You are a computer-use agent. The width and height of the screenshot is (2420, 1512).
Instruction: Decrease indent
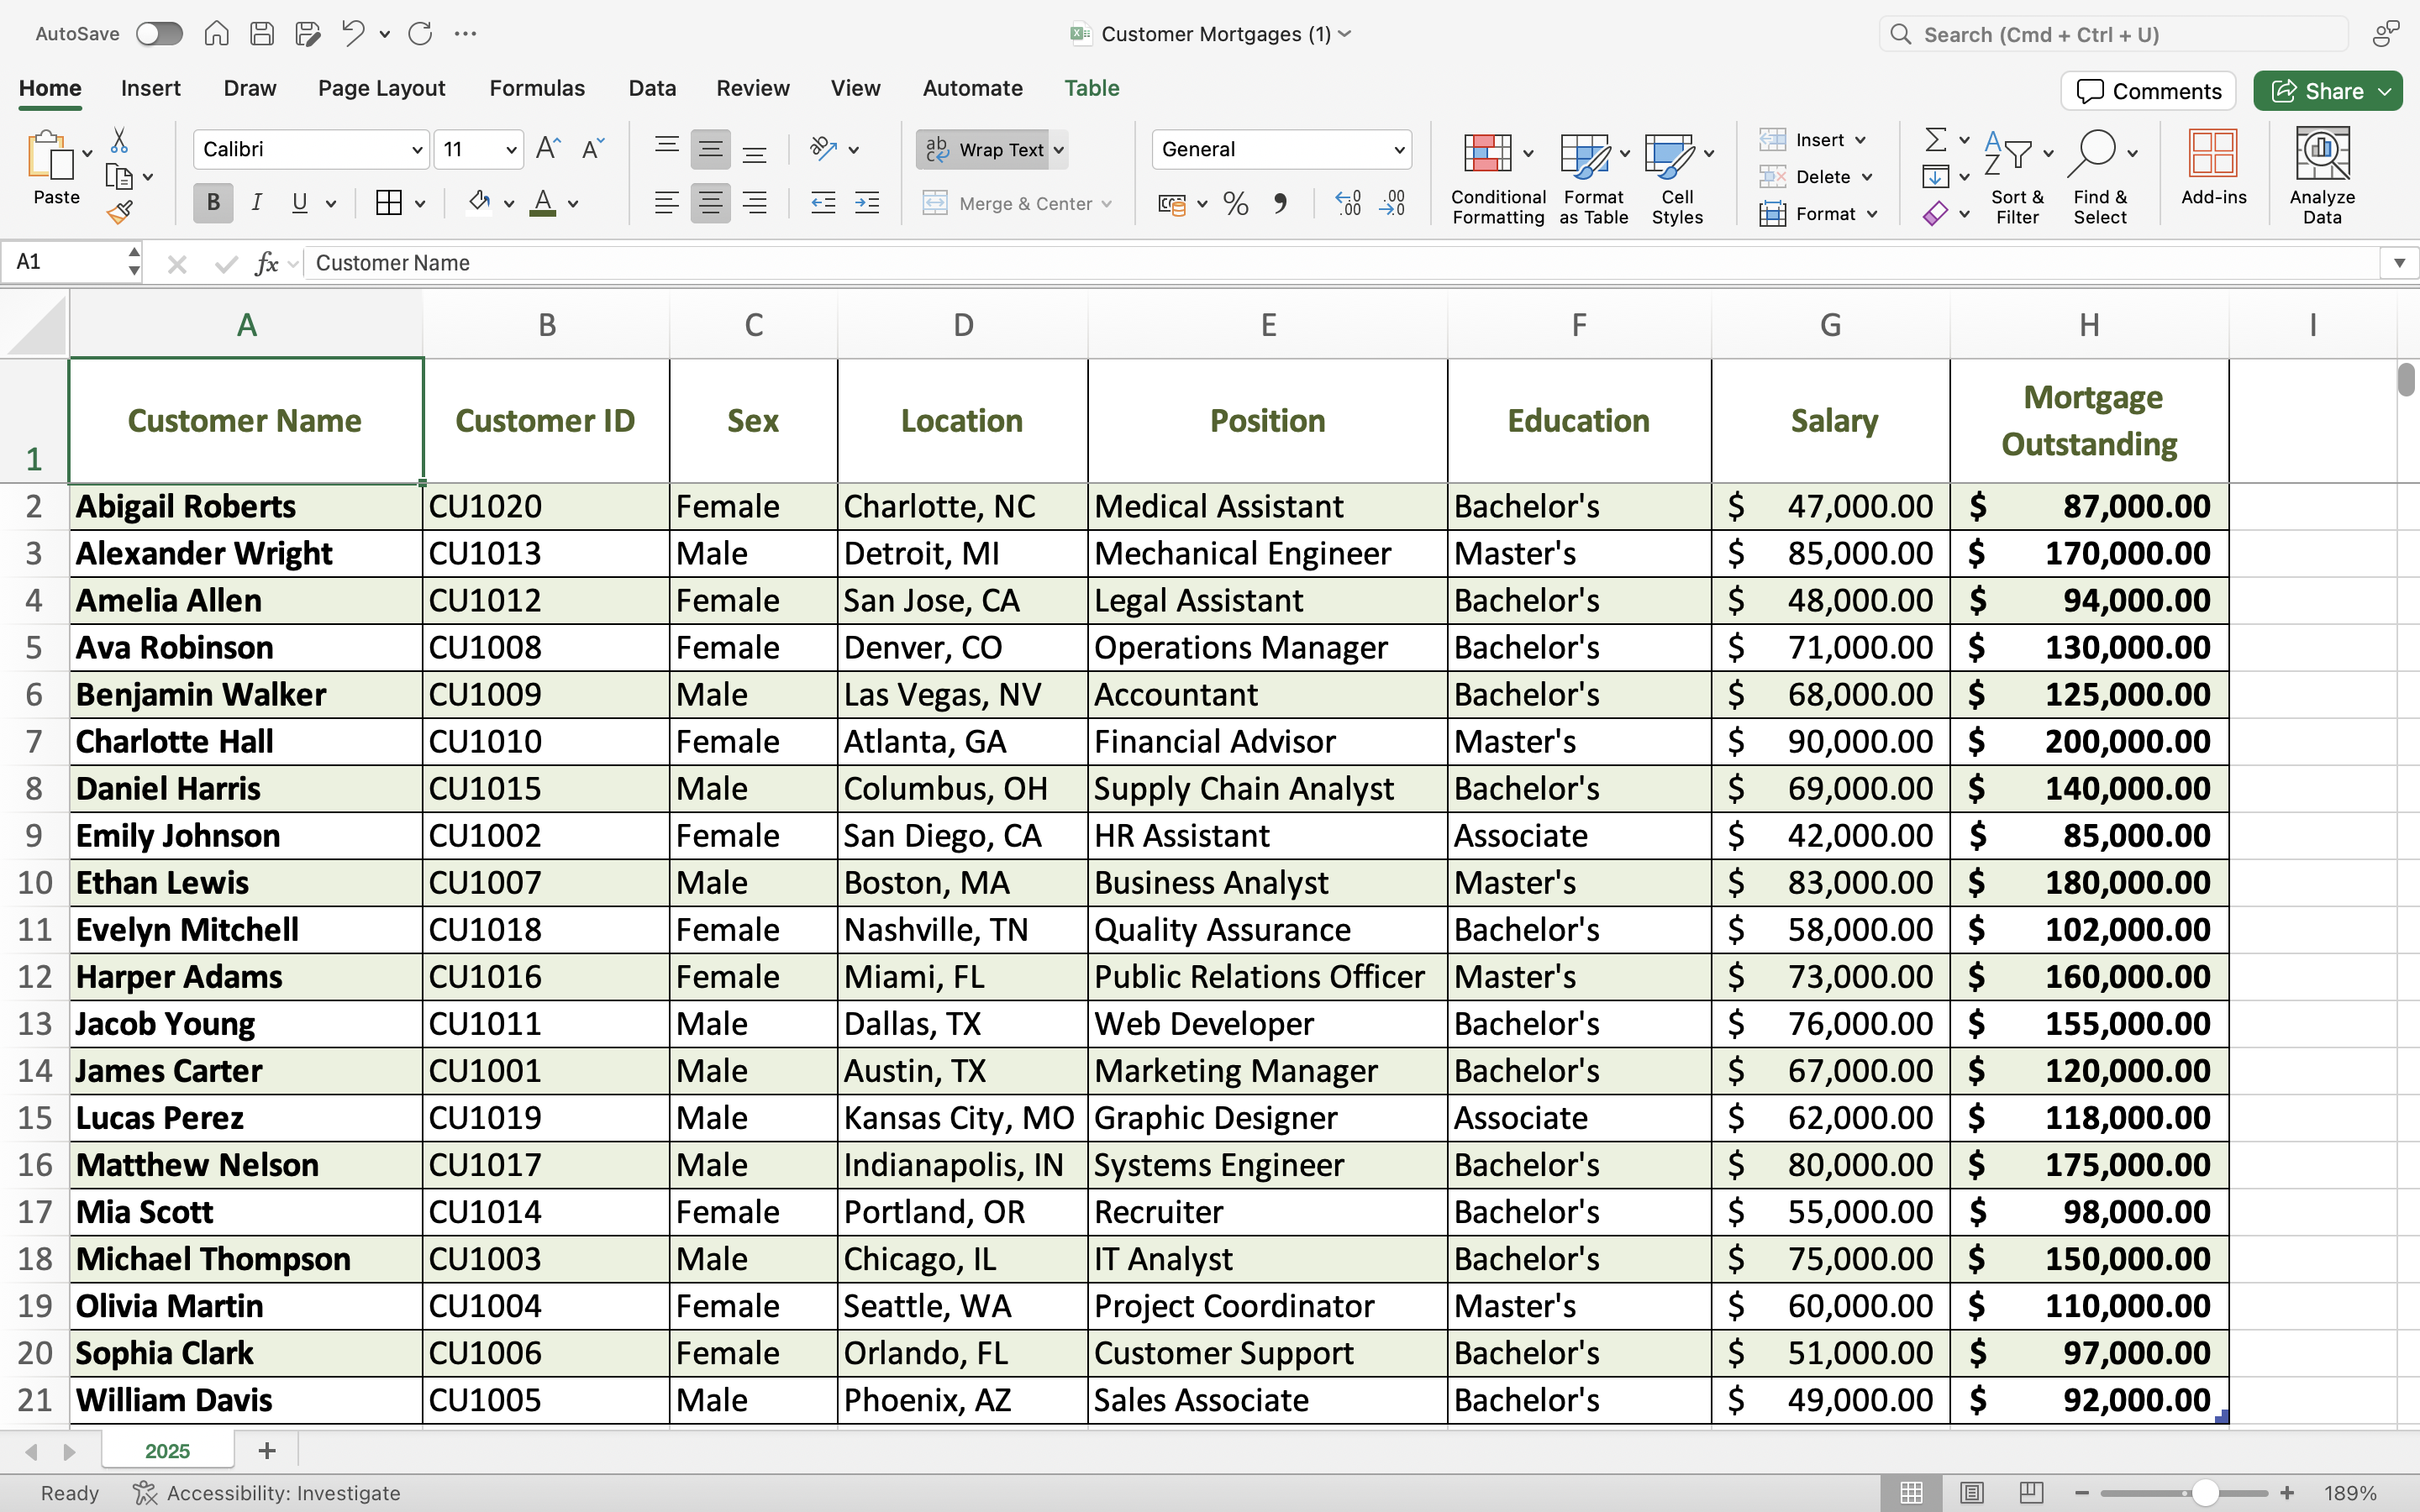[822, 204]
